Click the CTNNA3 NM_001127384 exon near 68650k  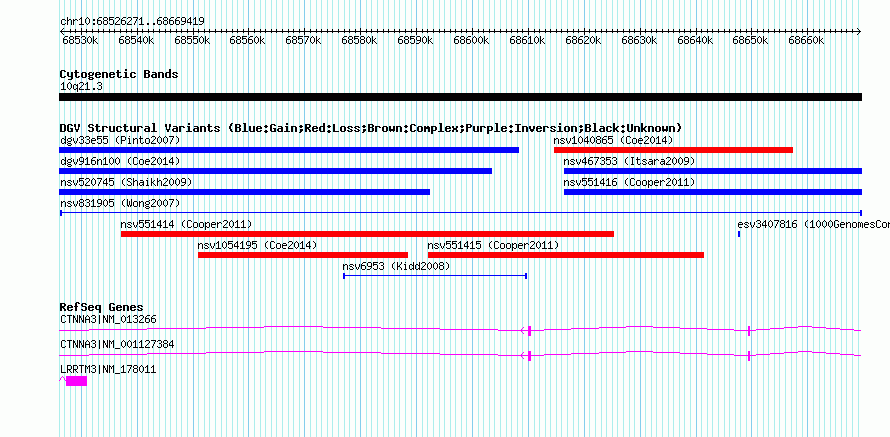(x=749, y=356)
